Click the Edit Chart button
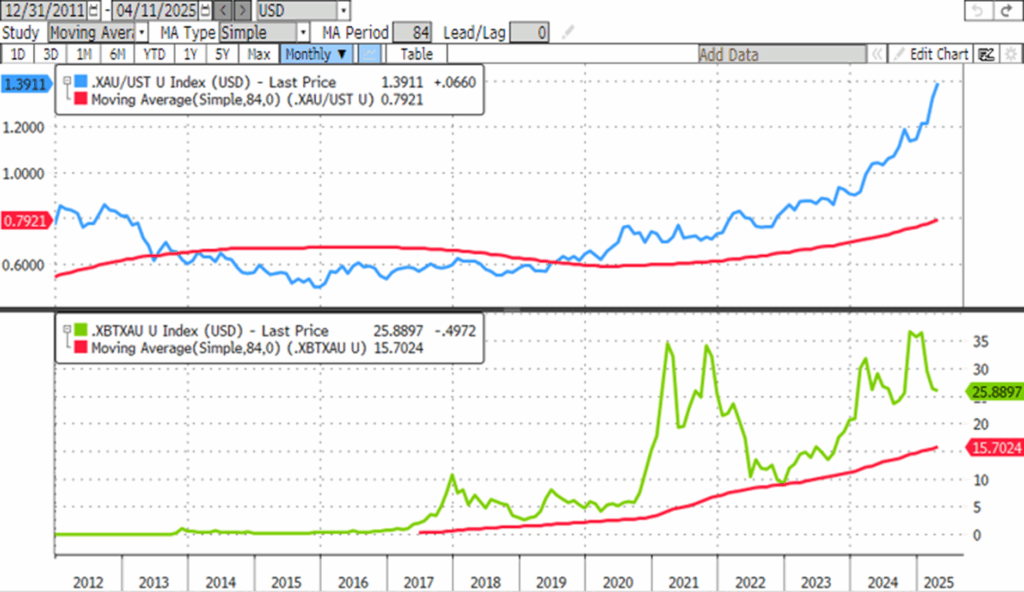Image resolution: width=1024 pixels, height=592 pixels. click(x=930, y=54)
